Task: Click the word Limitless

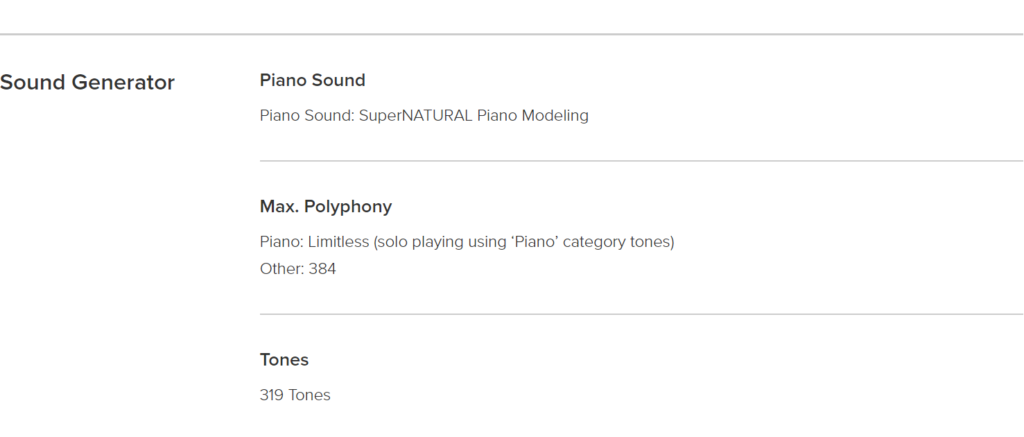Action: click(338, 242)
